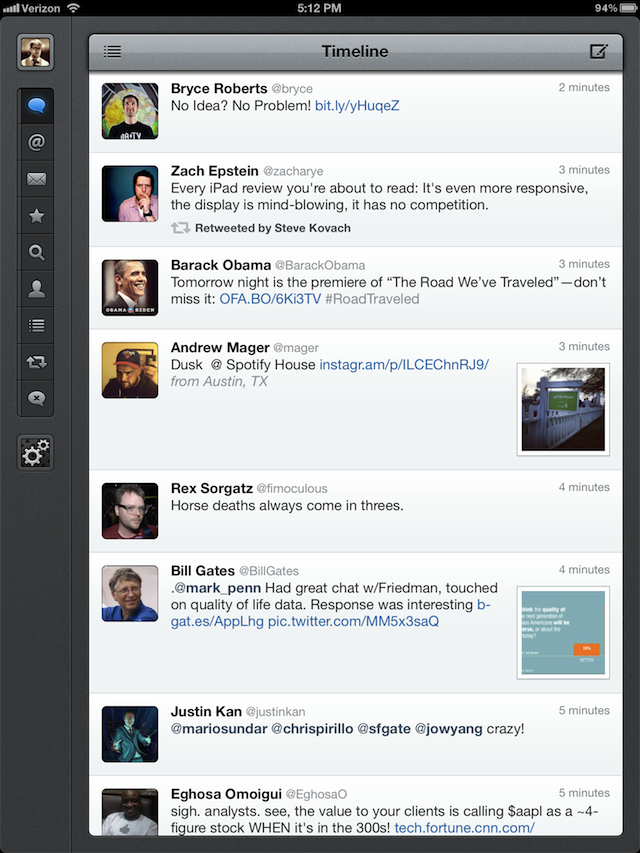Image resolution: width=640 pixels, height=853 pixels.
Task: Open the Search magnifier tab
Action: pos(36,252)
